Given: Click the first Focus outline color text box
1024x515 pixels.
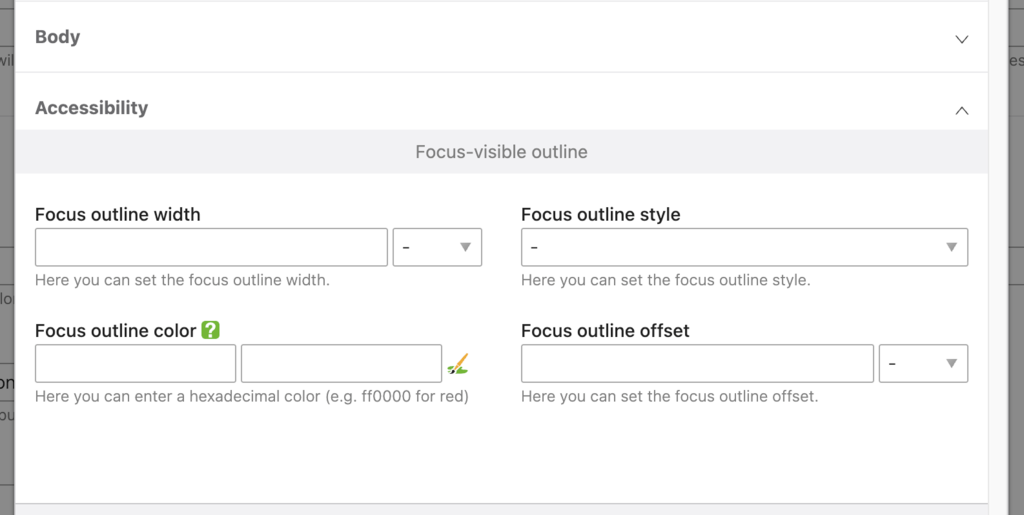Looking at the screenshot, I should click(135, 363).
